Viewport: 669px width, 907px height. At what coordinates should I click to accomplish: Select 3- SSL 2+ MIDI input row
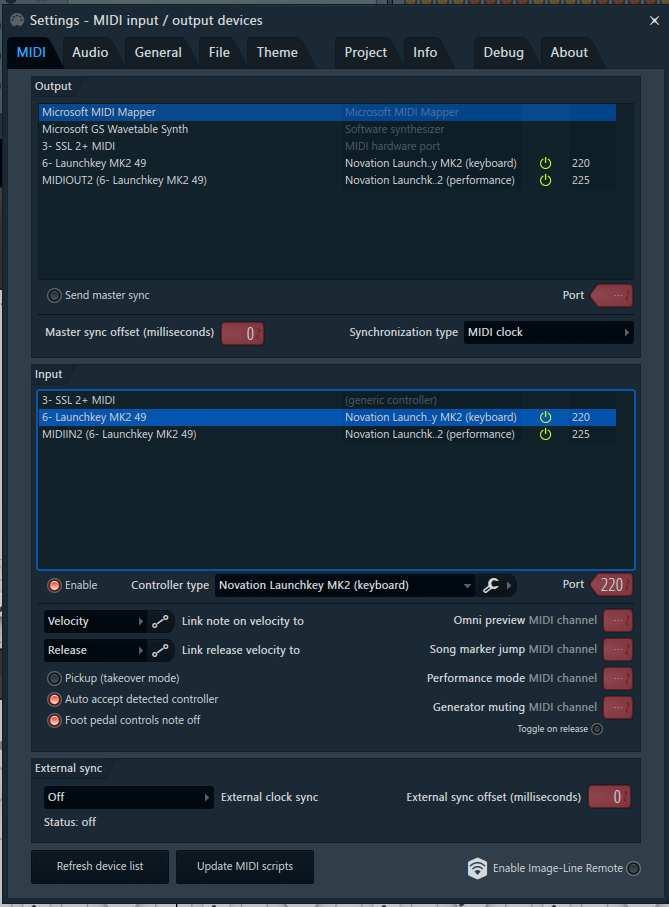pyautogui.click(x=327, y=400)
